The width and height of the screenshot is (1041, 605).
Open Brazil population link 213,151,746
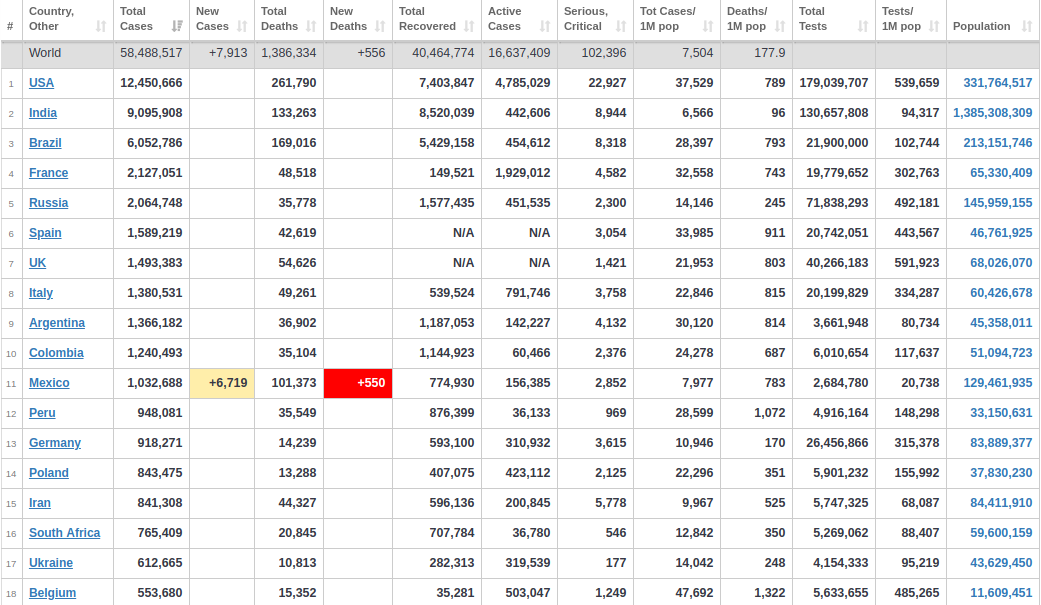coord(998,143)
